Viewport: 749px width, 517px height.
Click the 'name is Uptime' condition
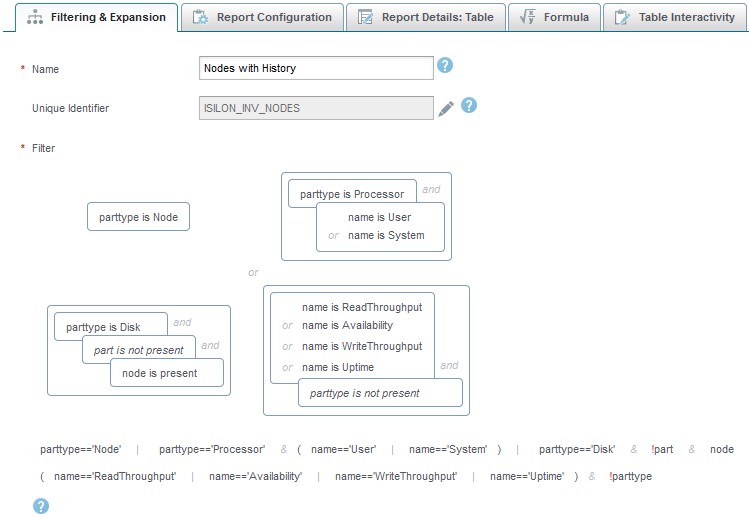[338, 367]
